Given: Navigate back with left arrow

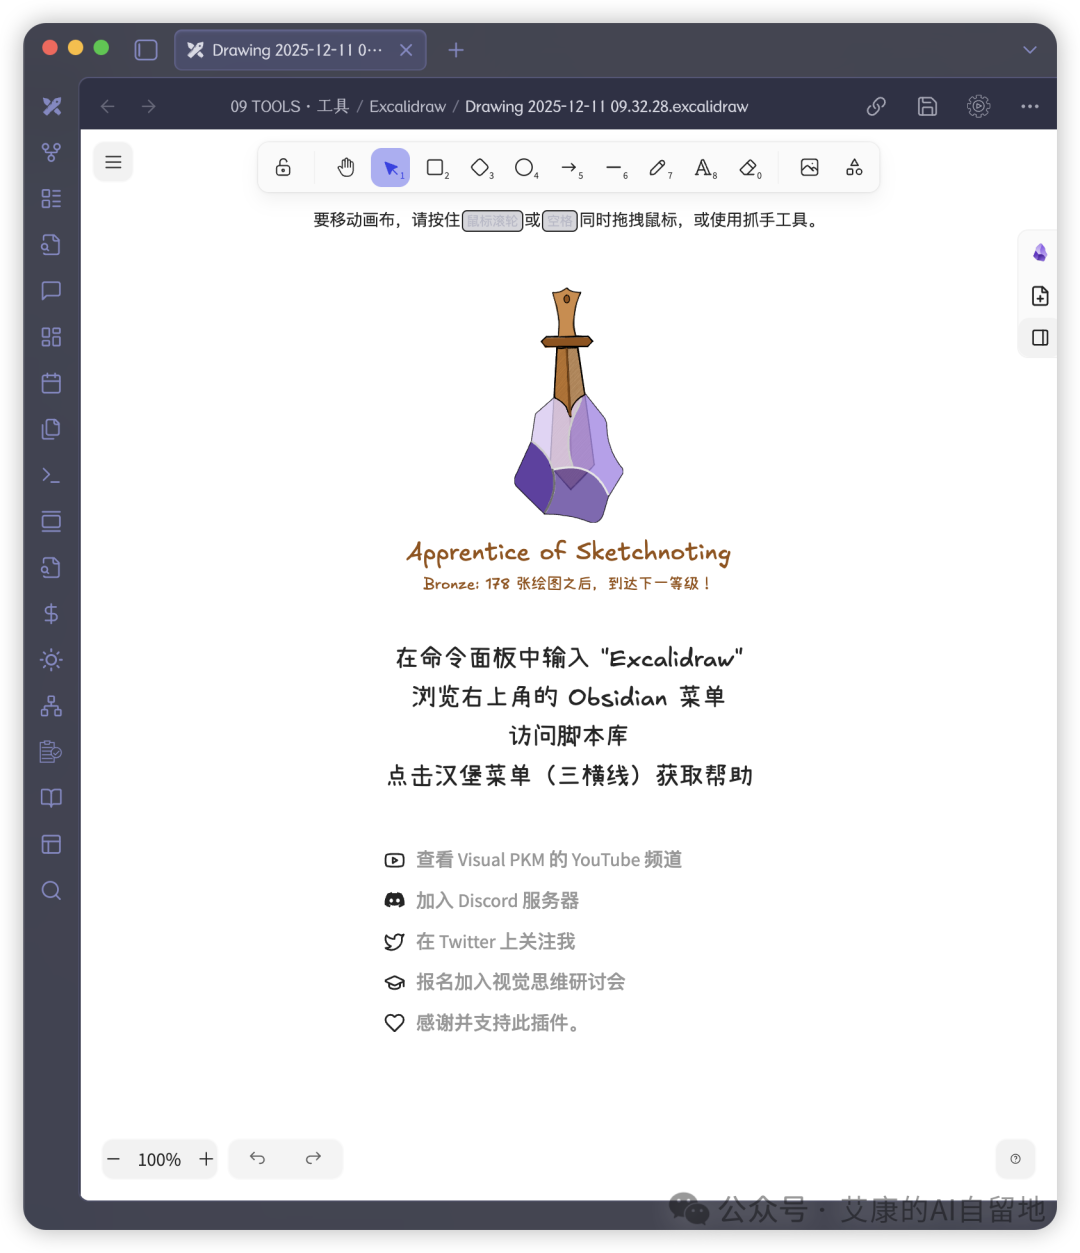Looking at the screenshot, I should tap(108, 106).
